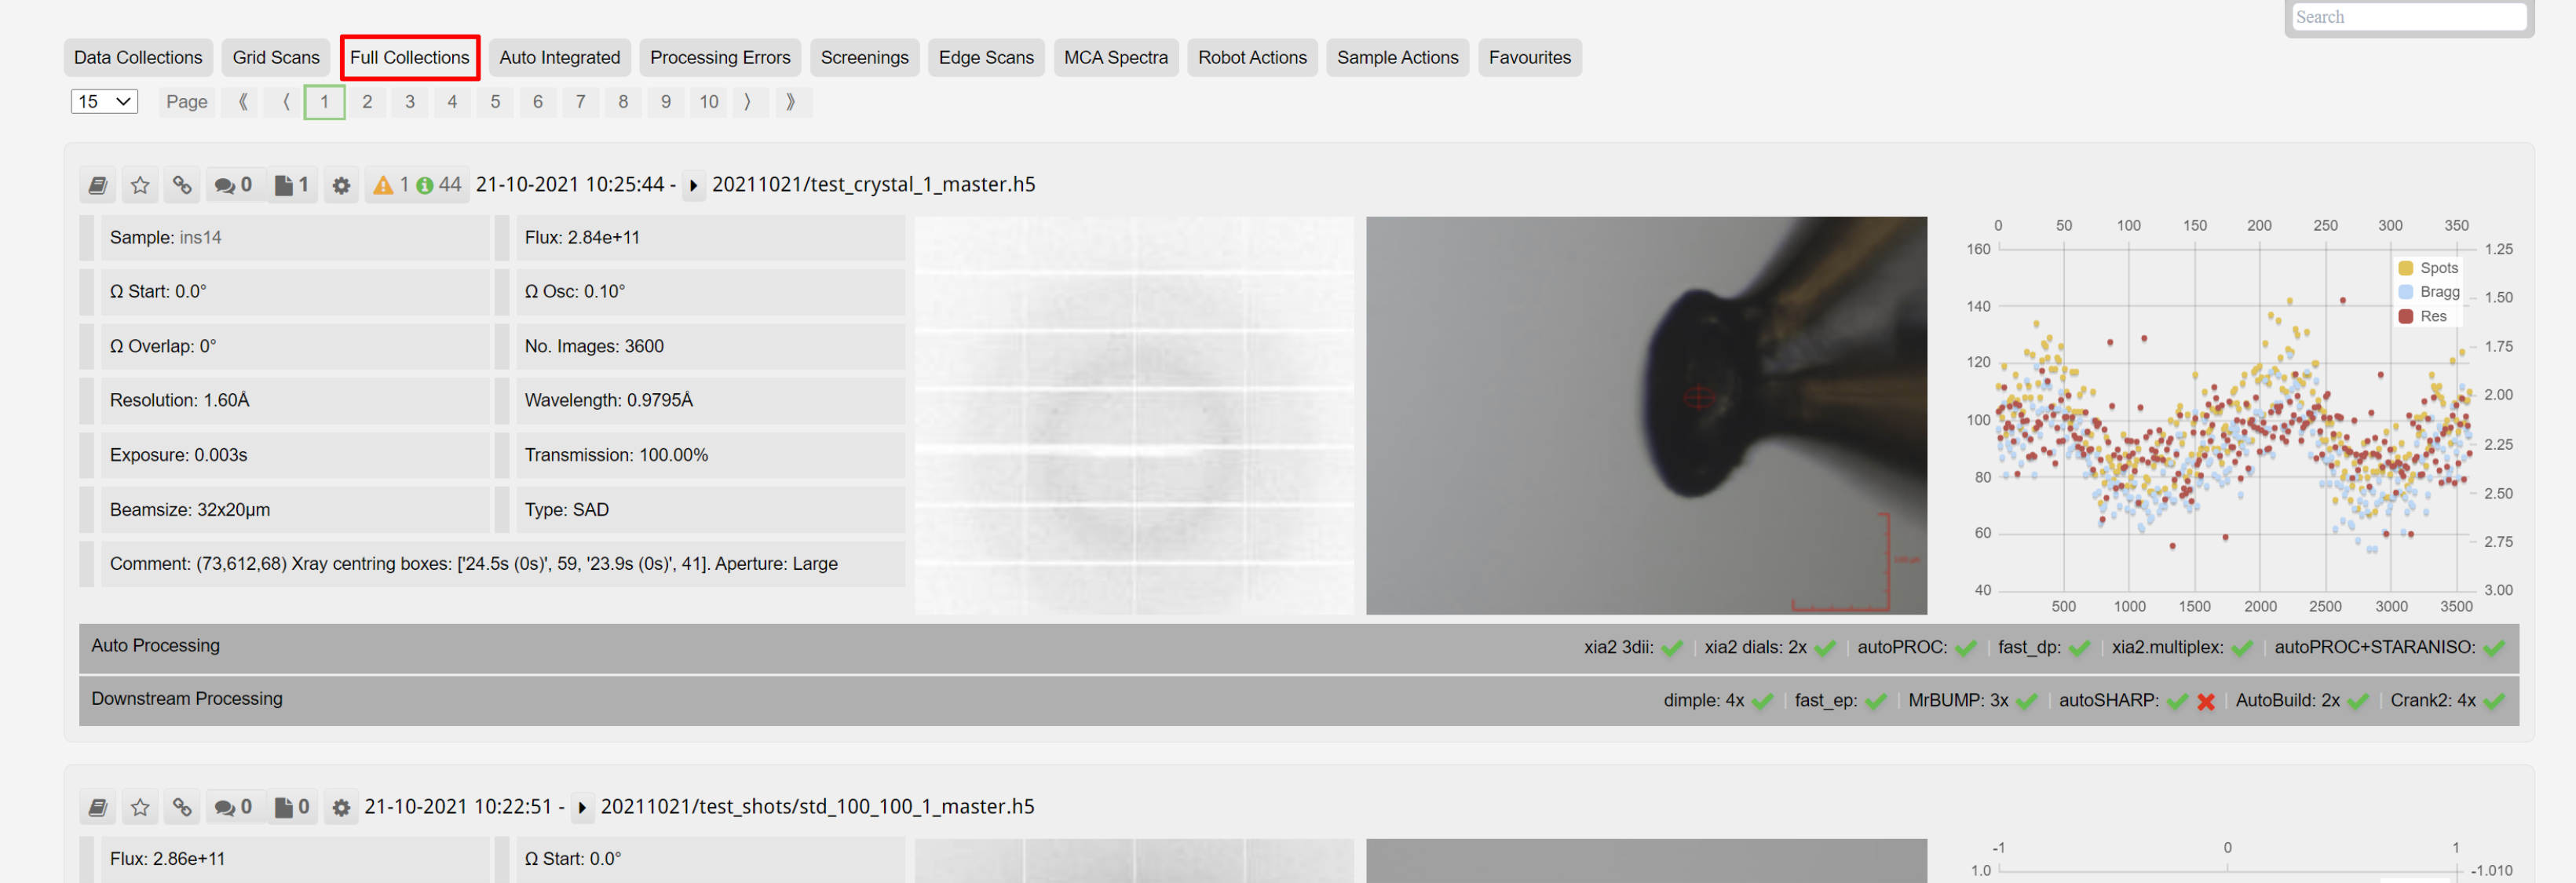Expand the test_crystal_1_master.h5 path arrow
This screenshot has width=2576, height=883.
(693, 185)
